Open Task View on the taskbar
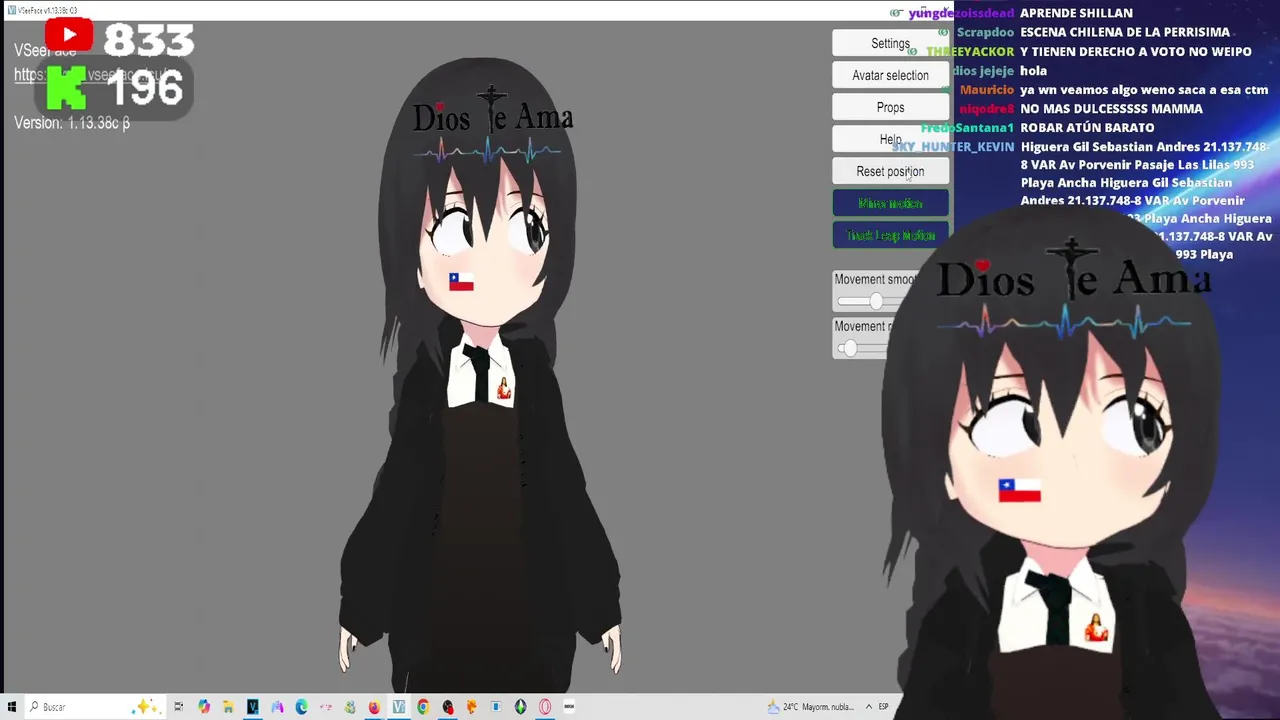Viewport: 1280px width, 720px height. coord(178,707)
